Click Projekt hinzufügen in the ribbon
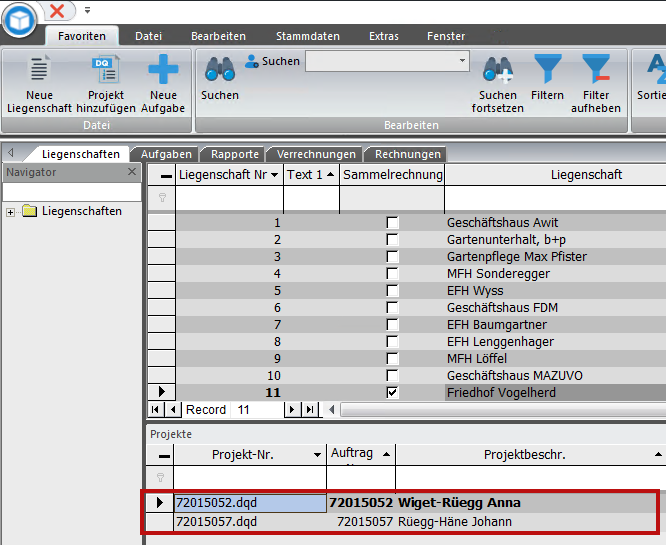Screen dimensions: 666x545 click(x=105, y=72)
